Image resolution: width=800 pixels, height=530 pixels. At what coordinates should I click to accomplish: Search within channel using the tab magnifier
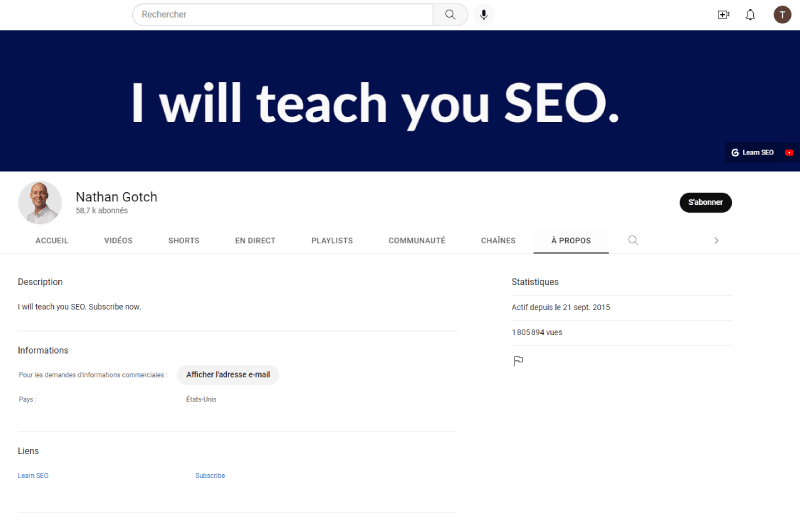[633, 240]
